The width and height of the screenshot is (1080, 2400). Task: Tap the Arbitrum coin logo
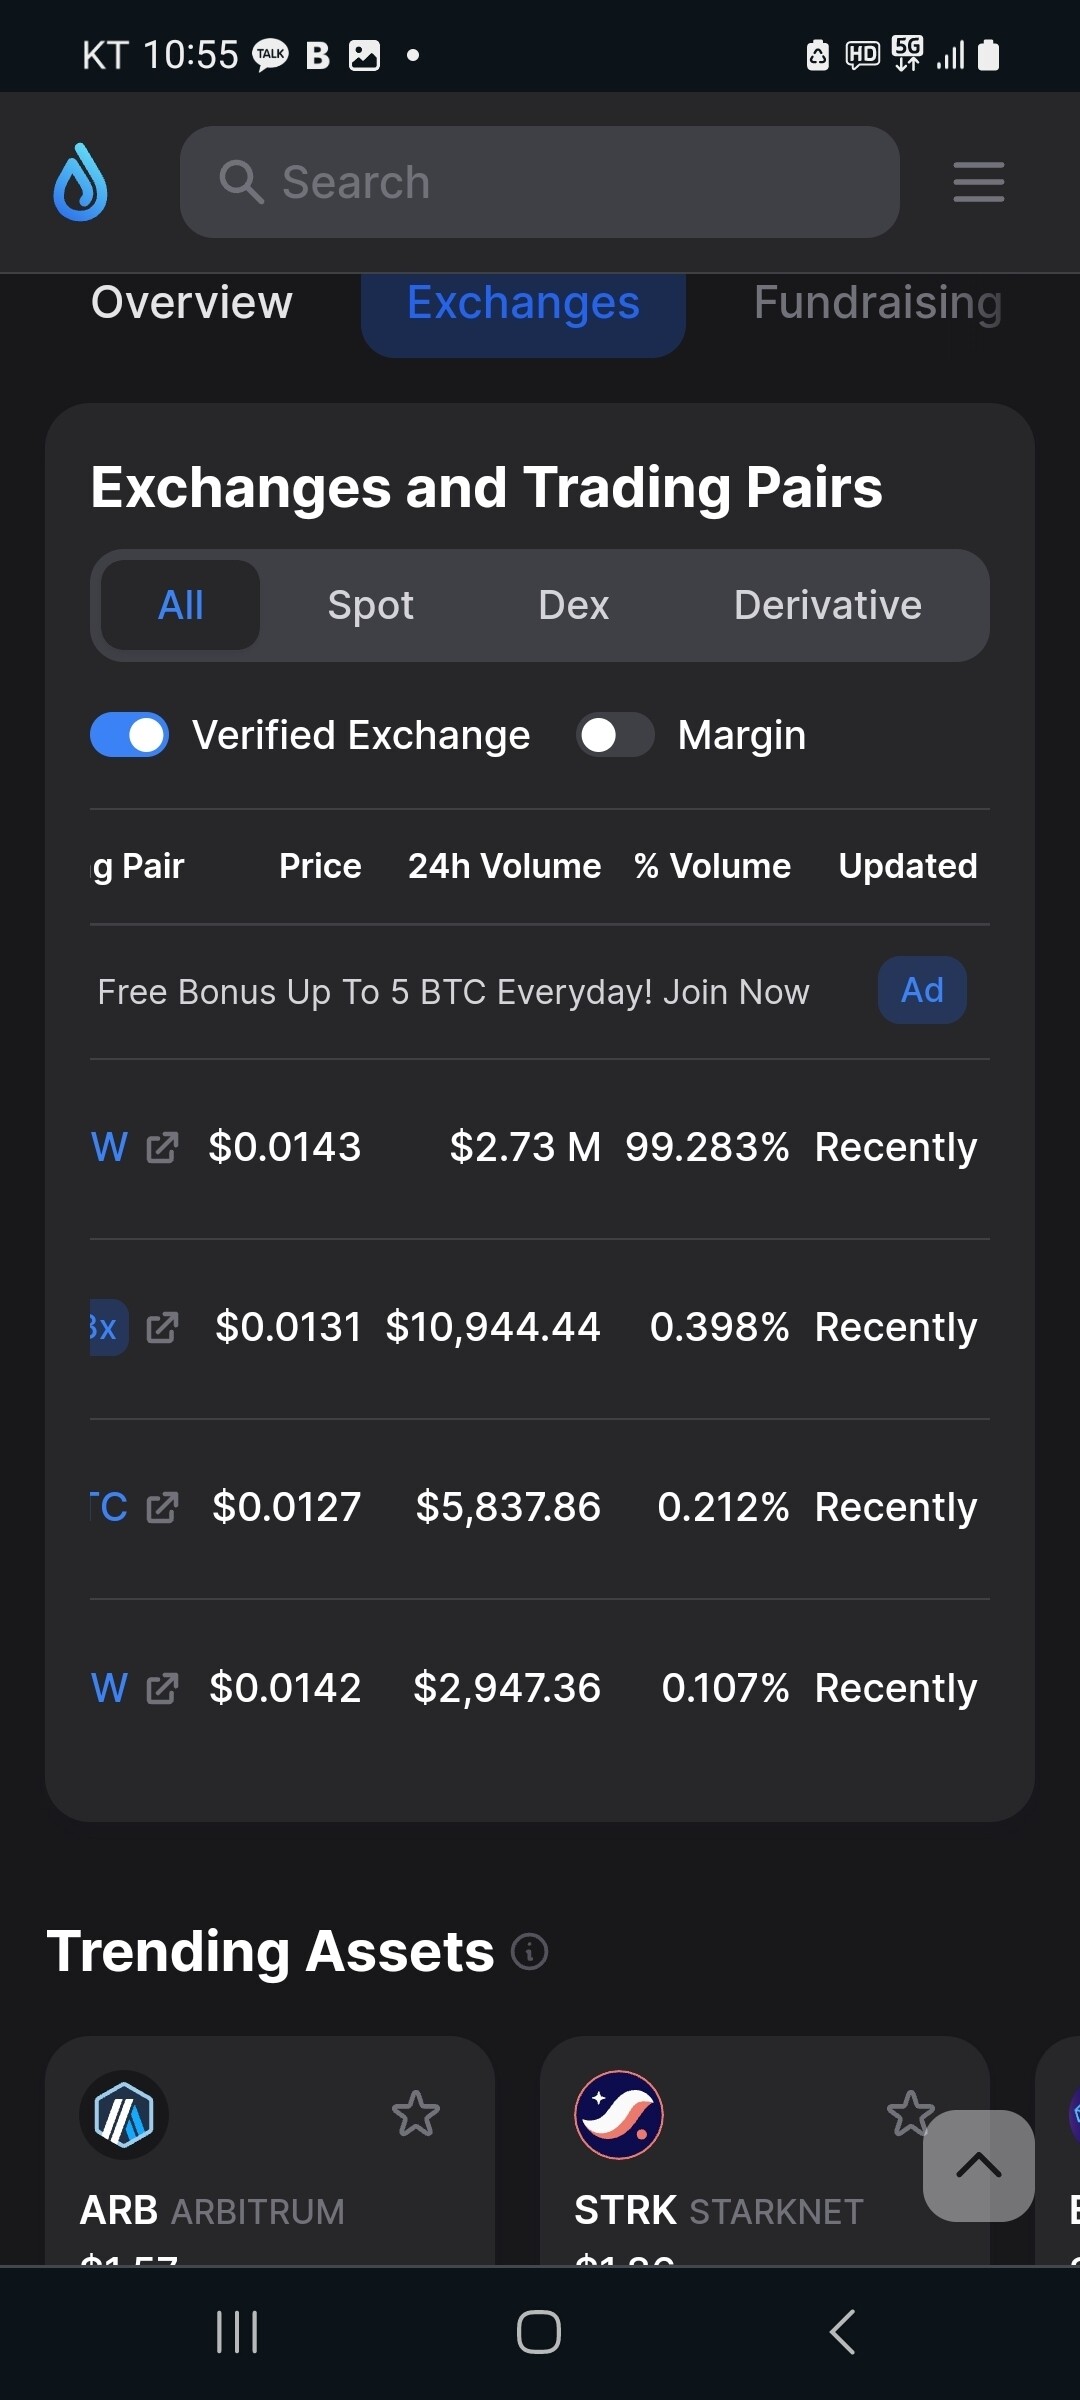tap(124, 2114)
